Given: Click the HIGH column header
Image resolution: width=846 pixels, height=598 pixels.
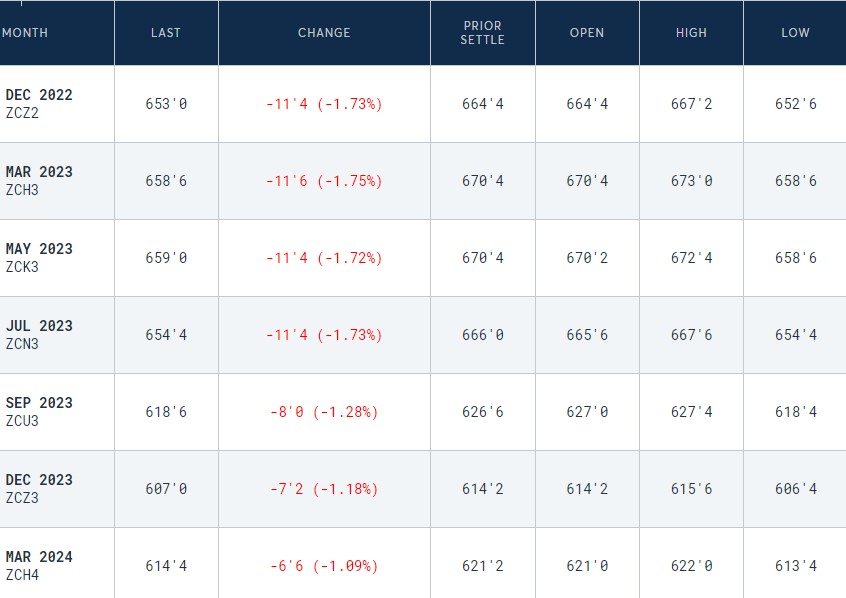Looking at the screenshot, I should coord(691,33).
